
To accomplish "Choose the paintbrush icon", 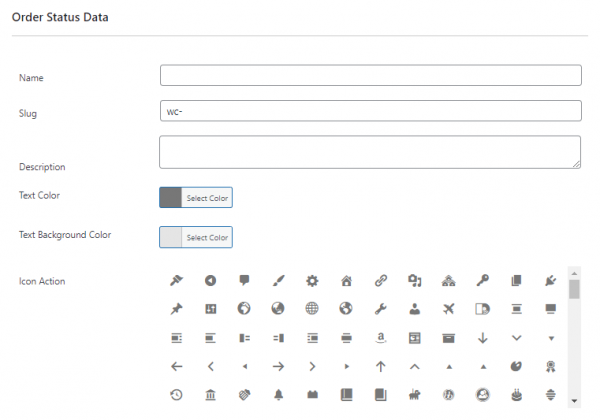I will (x=278, y=281).
